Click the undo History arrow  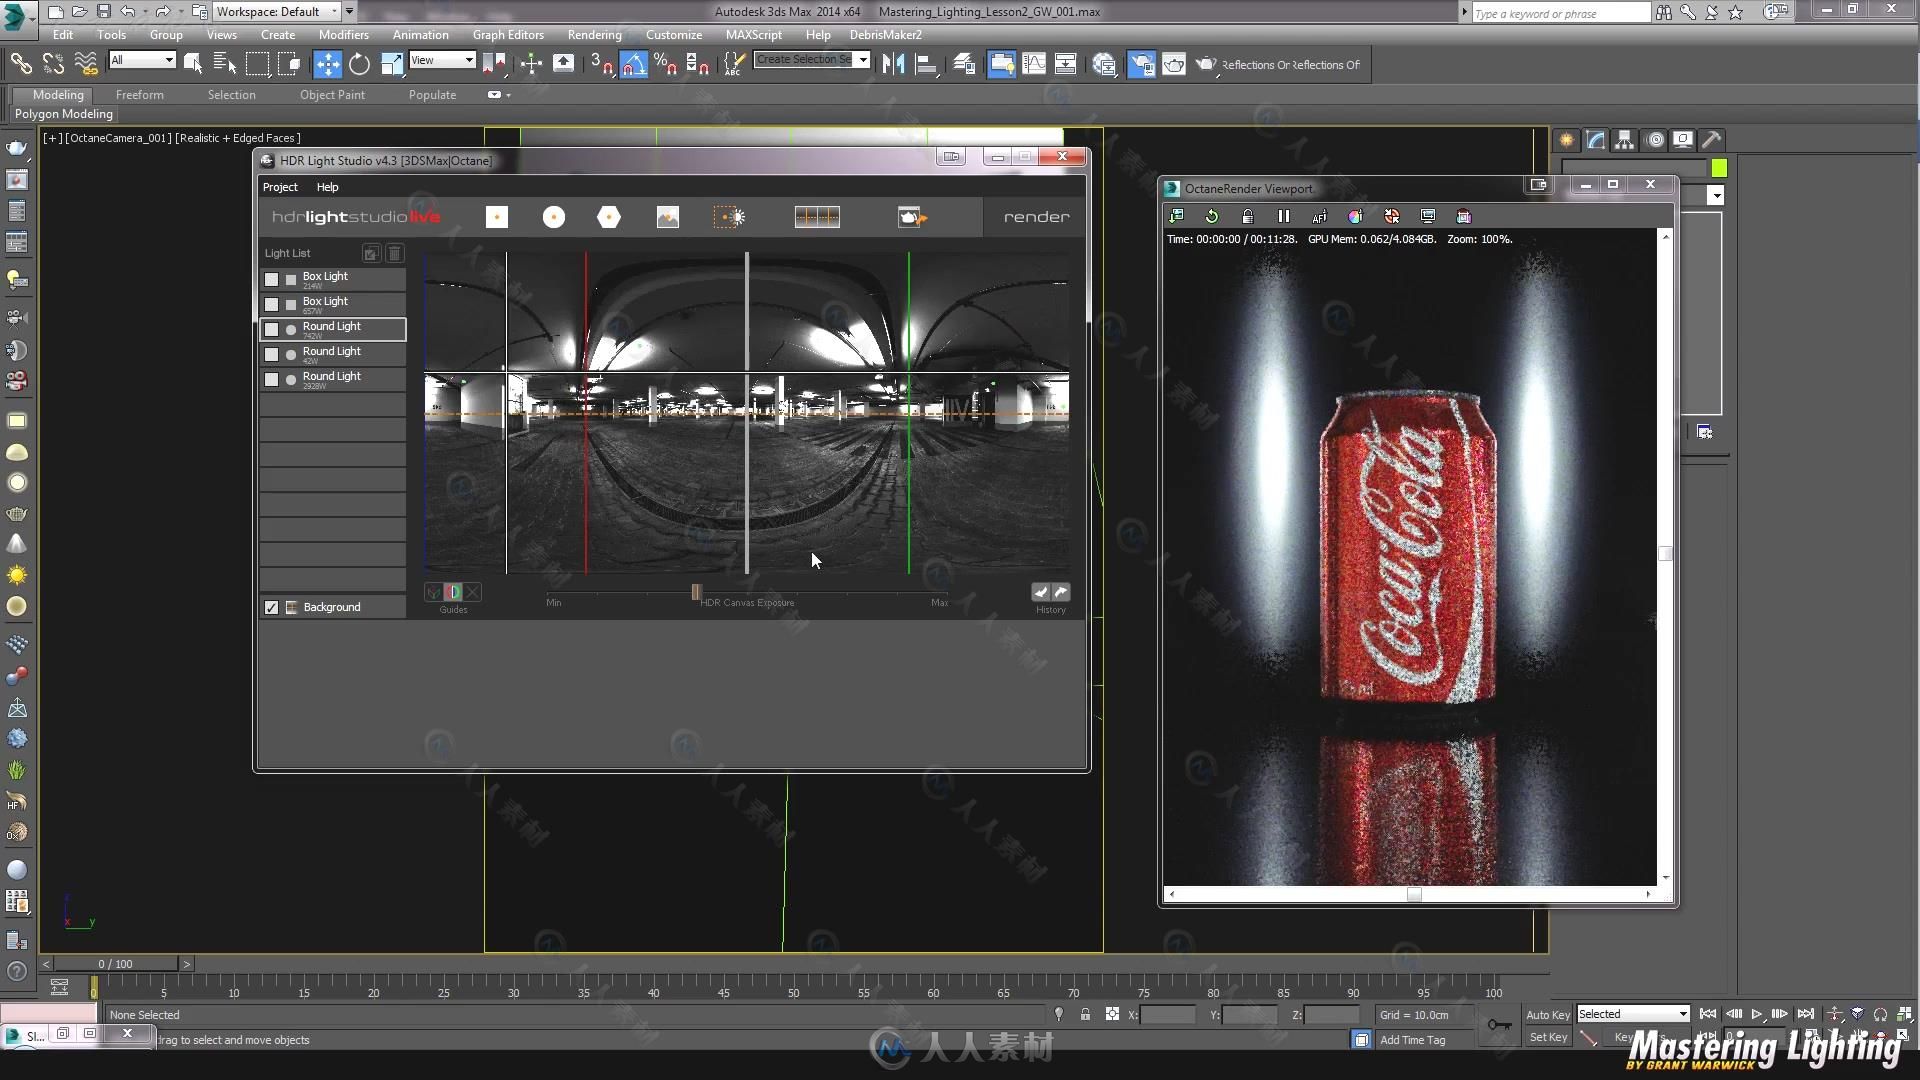click(x=1041, y=592)
